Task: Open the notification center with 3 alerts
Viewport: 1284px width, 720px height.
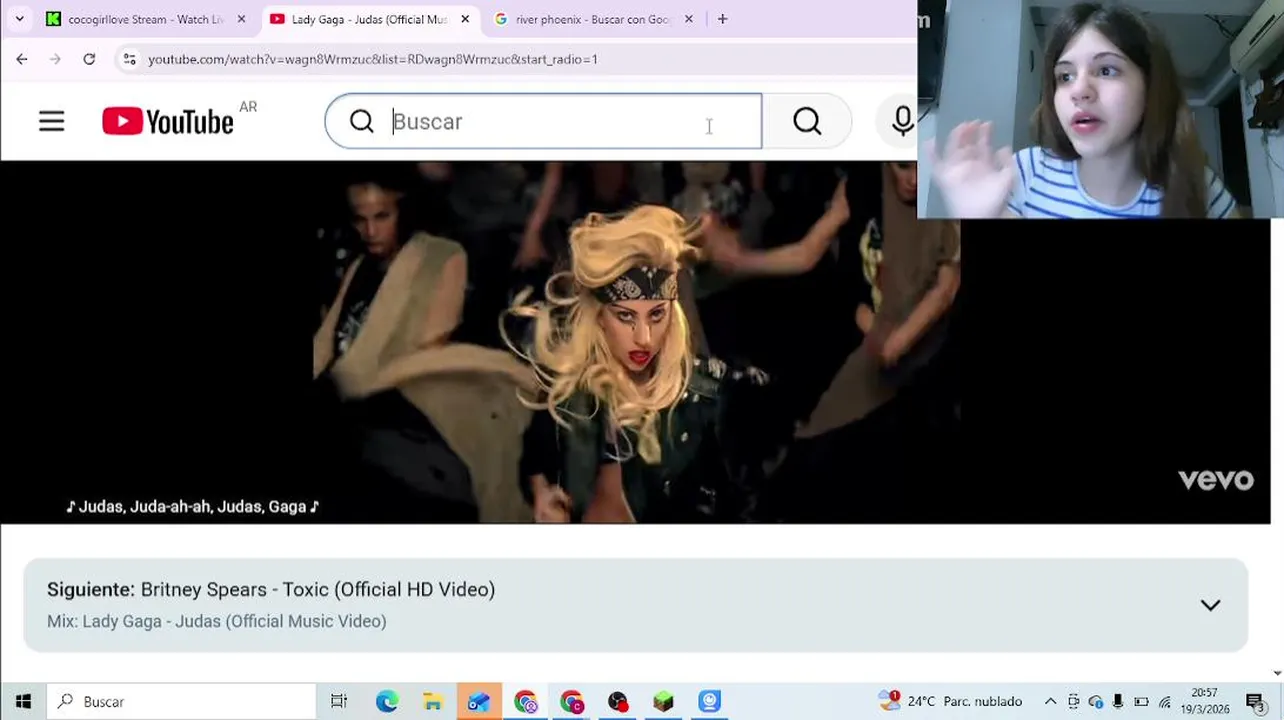Action: coord(1255,701)
